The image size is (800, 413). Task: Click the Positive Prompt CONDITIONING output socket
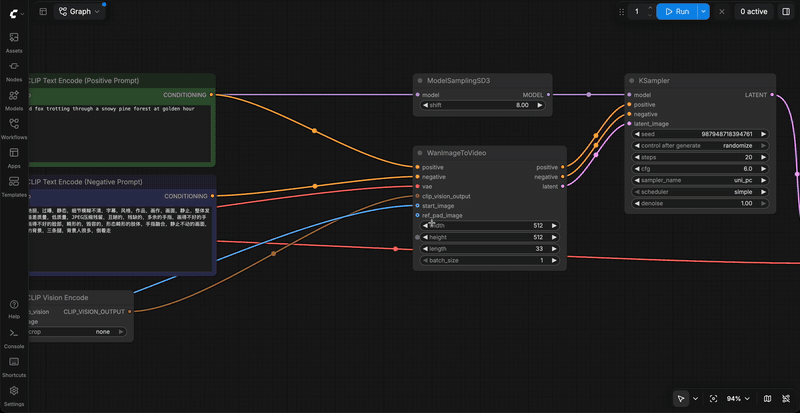[212, 95]
